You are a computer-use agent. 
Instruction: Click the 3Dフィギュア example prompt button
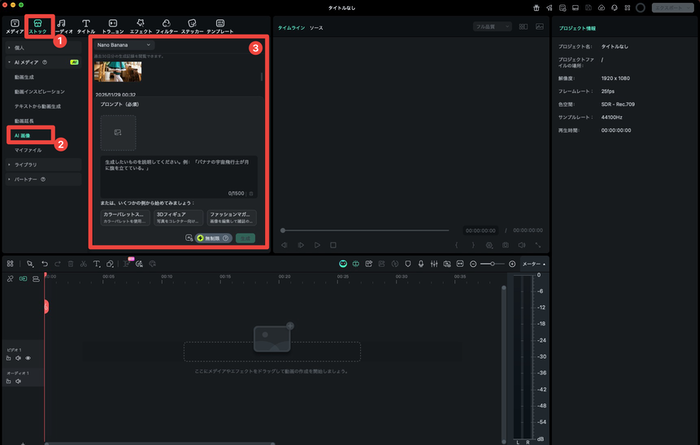[x=178, y=216]
